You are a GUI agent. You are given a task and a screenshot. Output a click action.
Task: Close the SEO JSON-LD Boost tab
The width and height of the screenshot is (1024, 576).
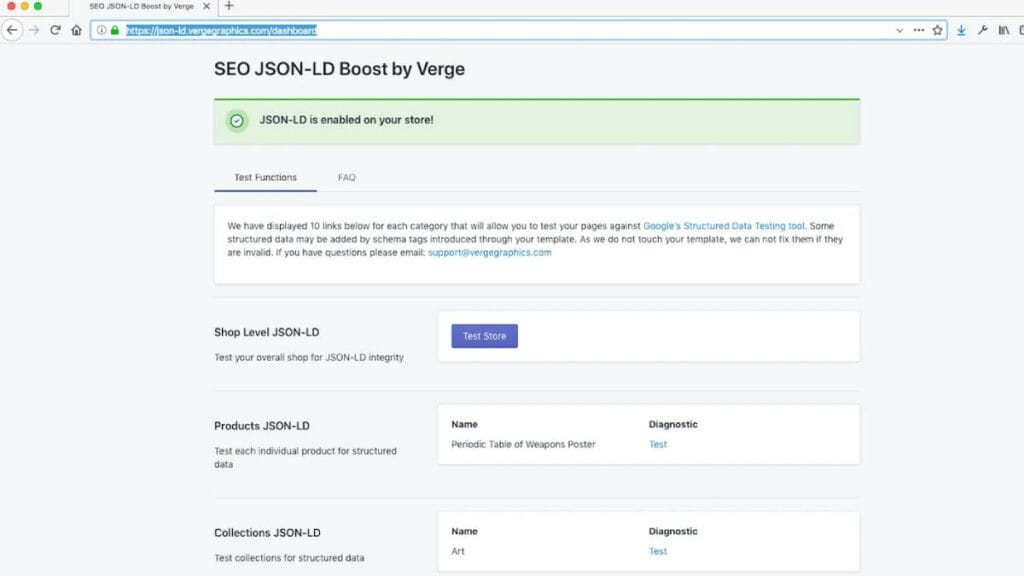(206, 6)
